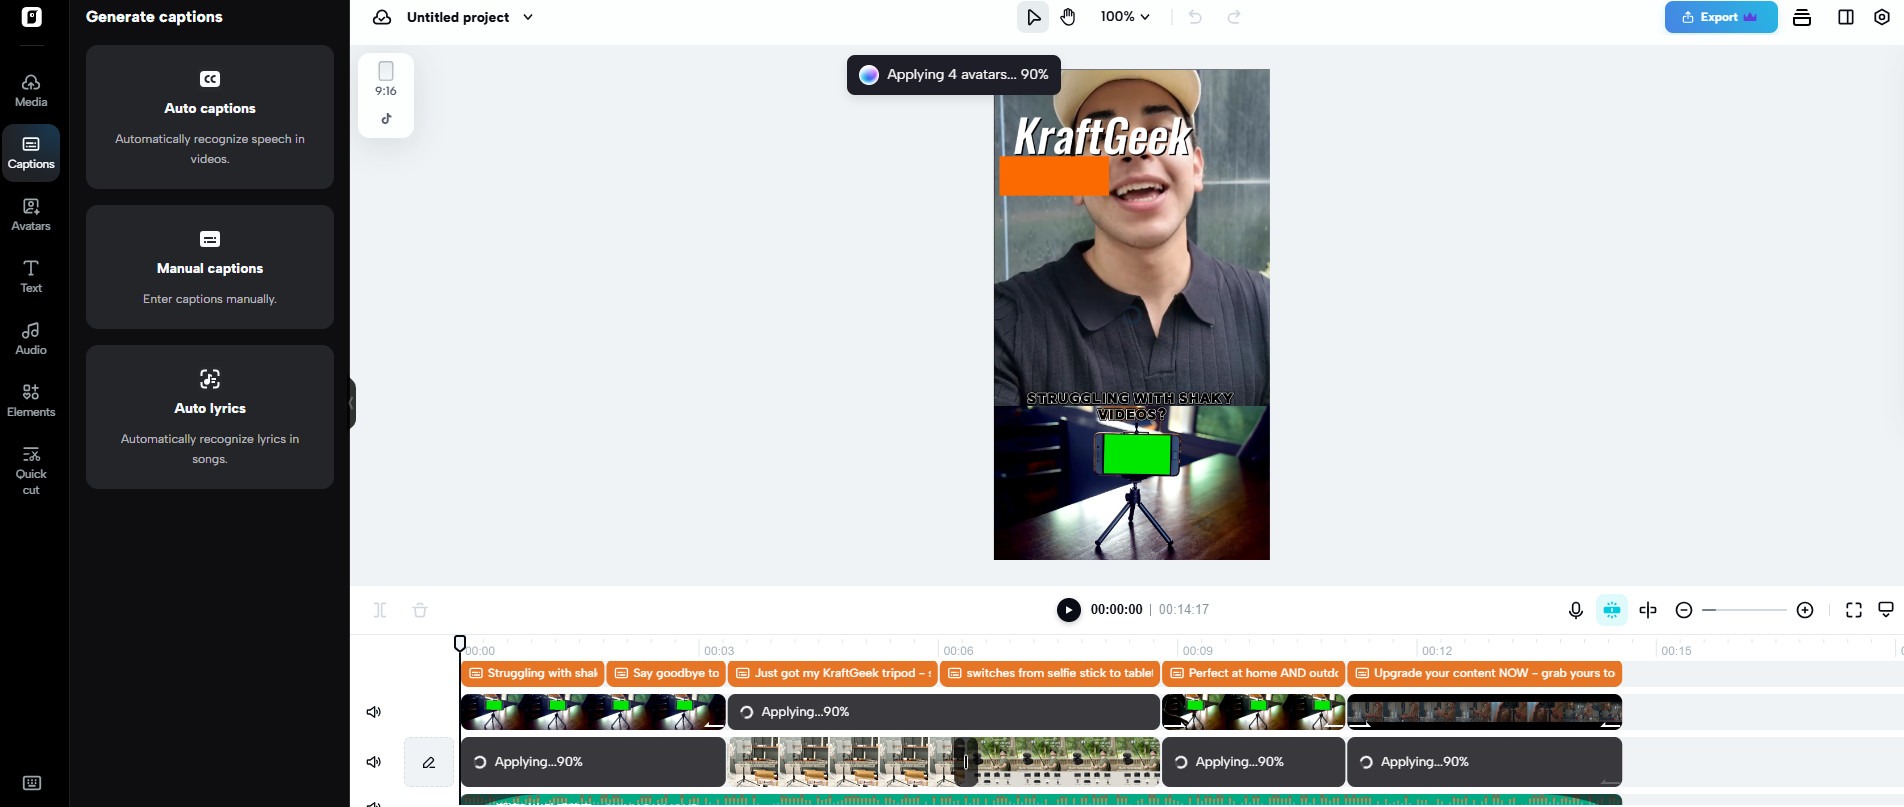Mute the upper video track
Image resolution: width=1904 pixels, height=807 pixels.
(374, 712)
